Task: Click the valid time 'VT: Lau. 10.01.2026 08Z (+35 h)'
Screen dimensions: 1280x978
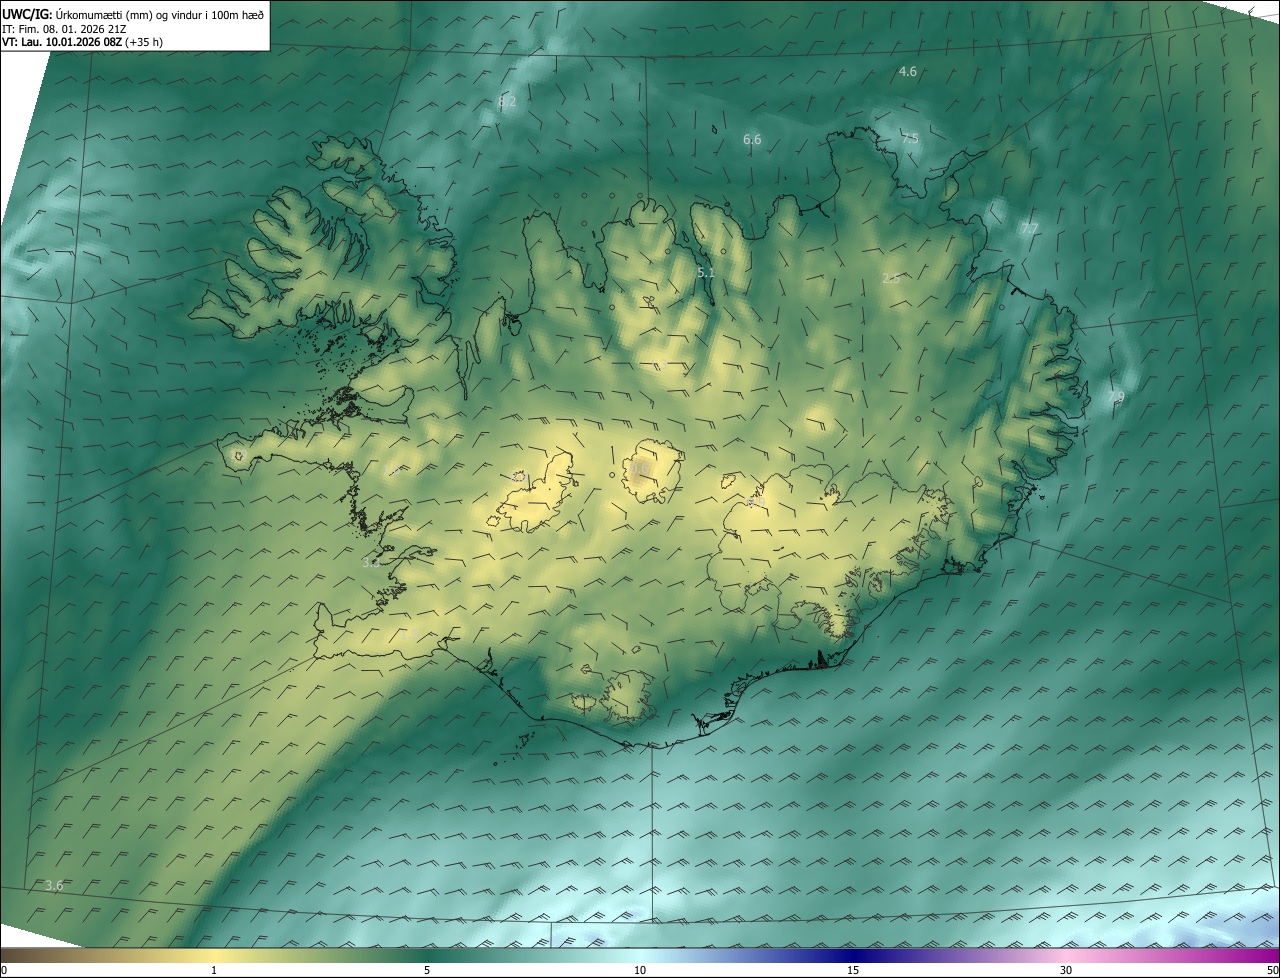Action: click(x=83, y=42)
